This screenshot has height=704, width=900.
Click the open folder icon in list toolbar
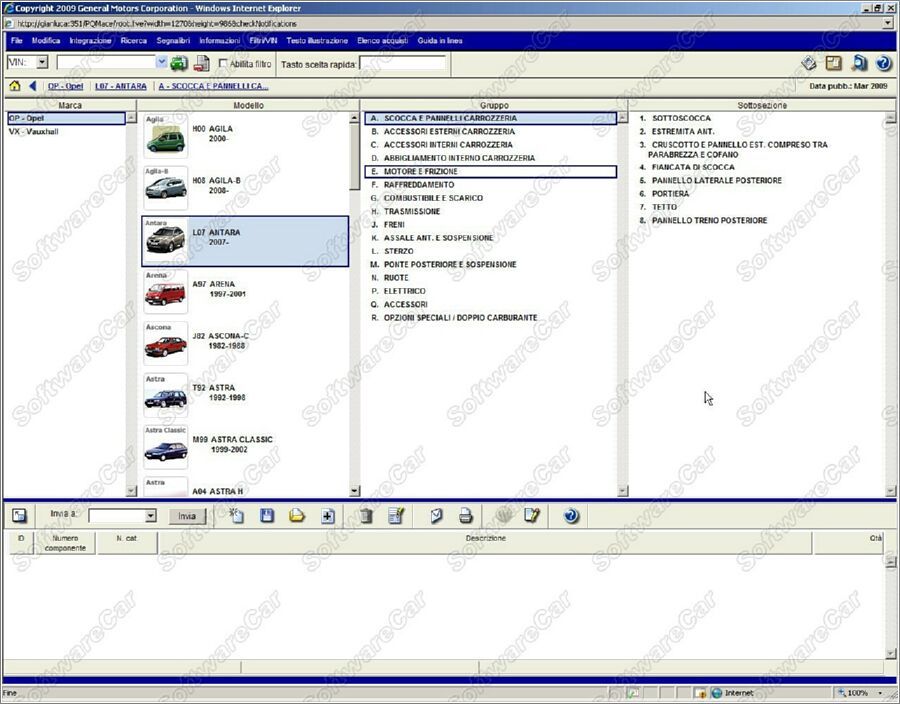(297, 516)
